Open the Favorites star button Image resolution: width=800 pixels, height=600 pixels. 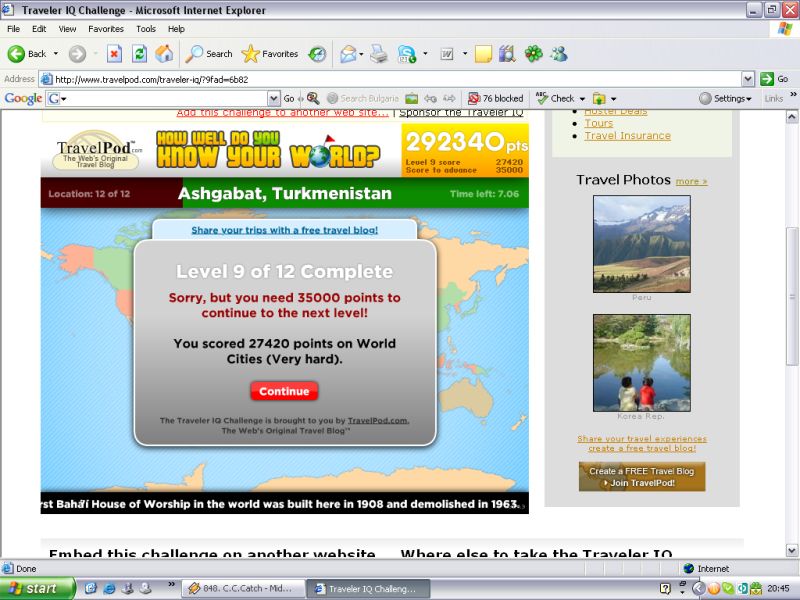click(x=270, y=54)
